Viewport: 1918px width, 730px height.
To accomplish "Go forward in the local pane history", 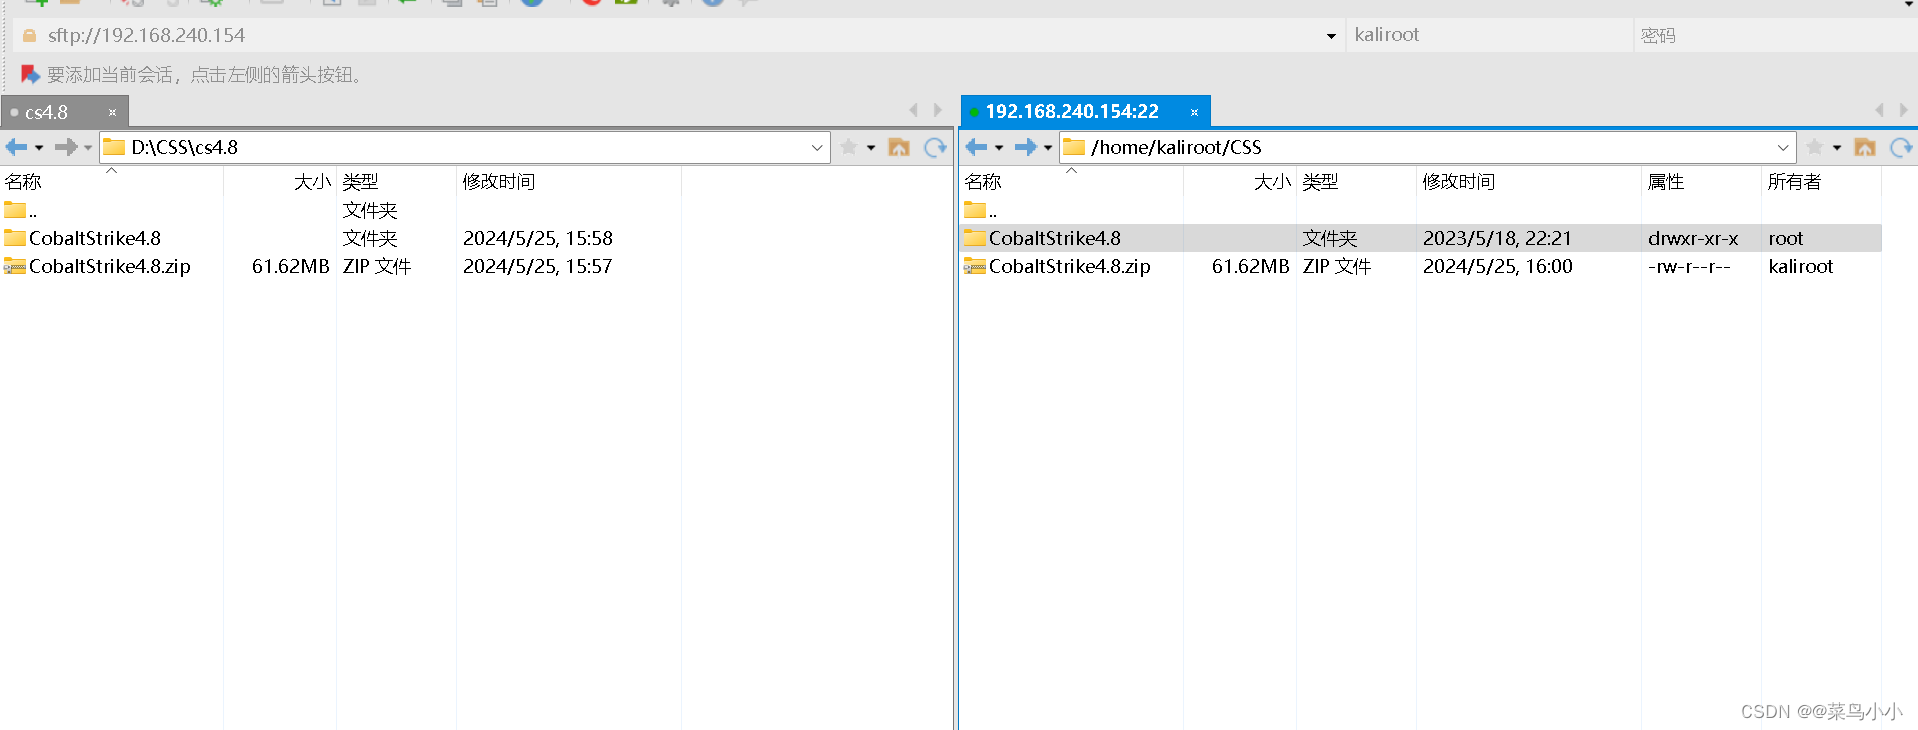I will tap(66, 147).
